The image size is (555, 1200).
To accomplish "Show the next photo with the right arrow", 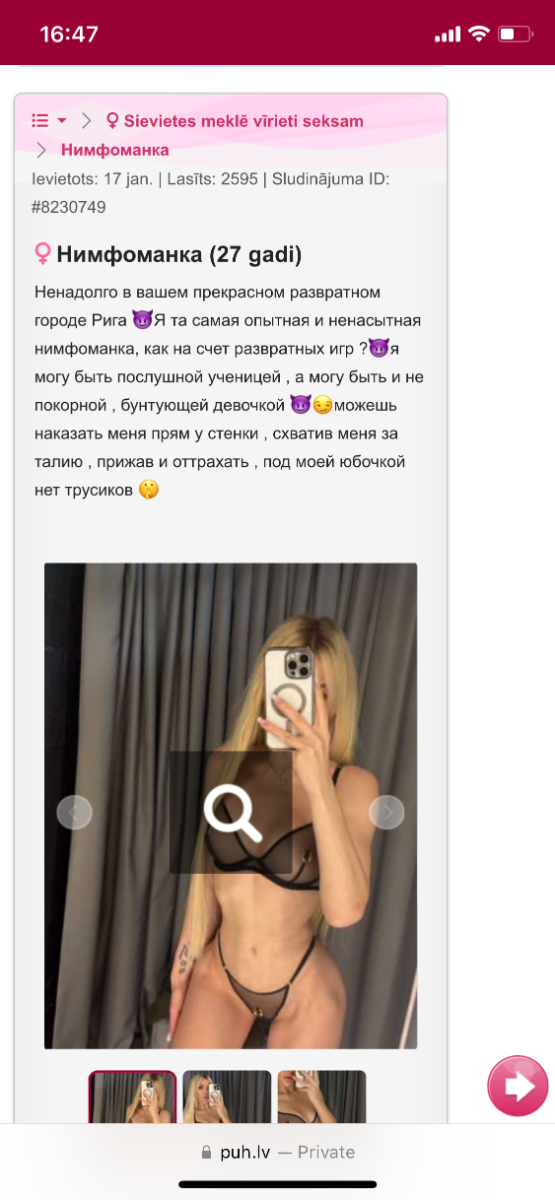I will [x=387, y=812].
